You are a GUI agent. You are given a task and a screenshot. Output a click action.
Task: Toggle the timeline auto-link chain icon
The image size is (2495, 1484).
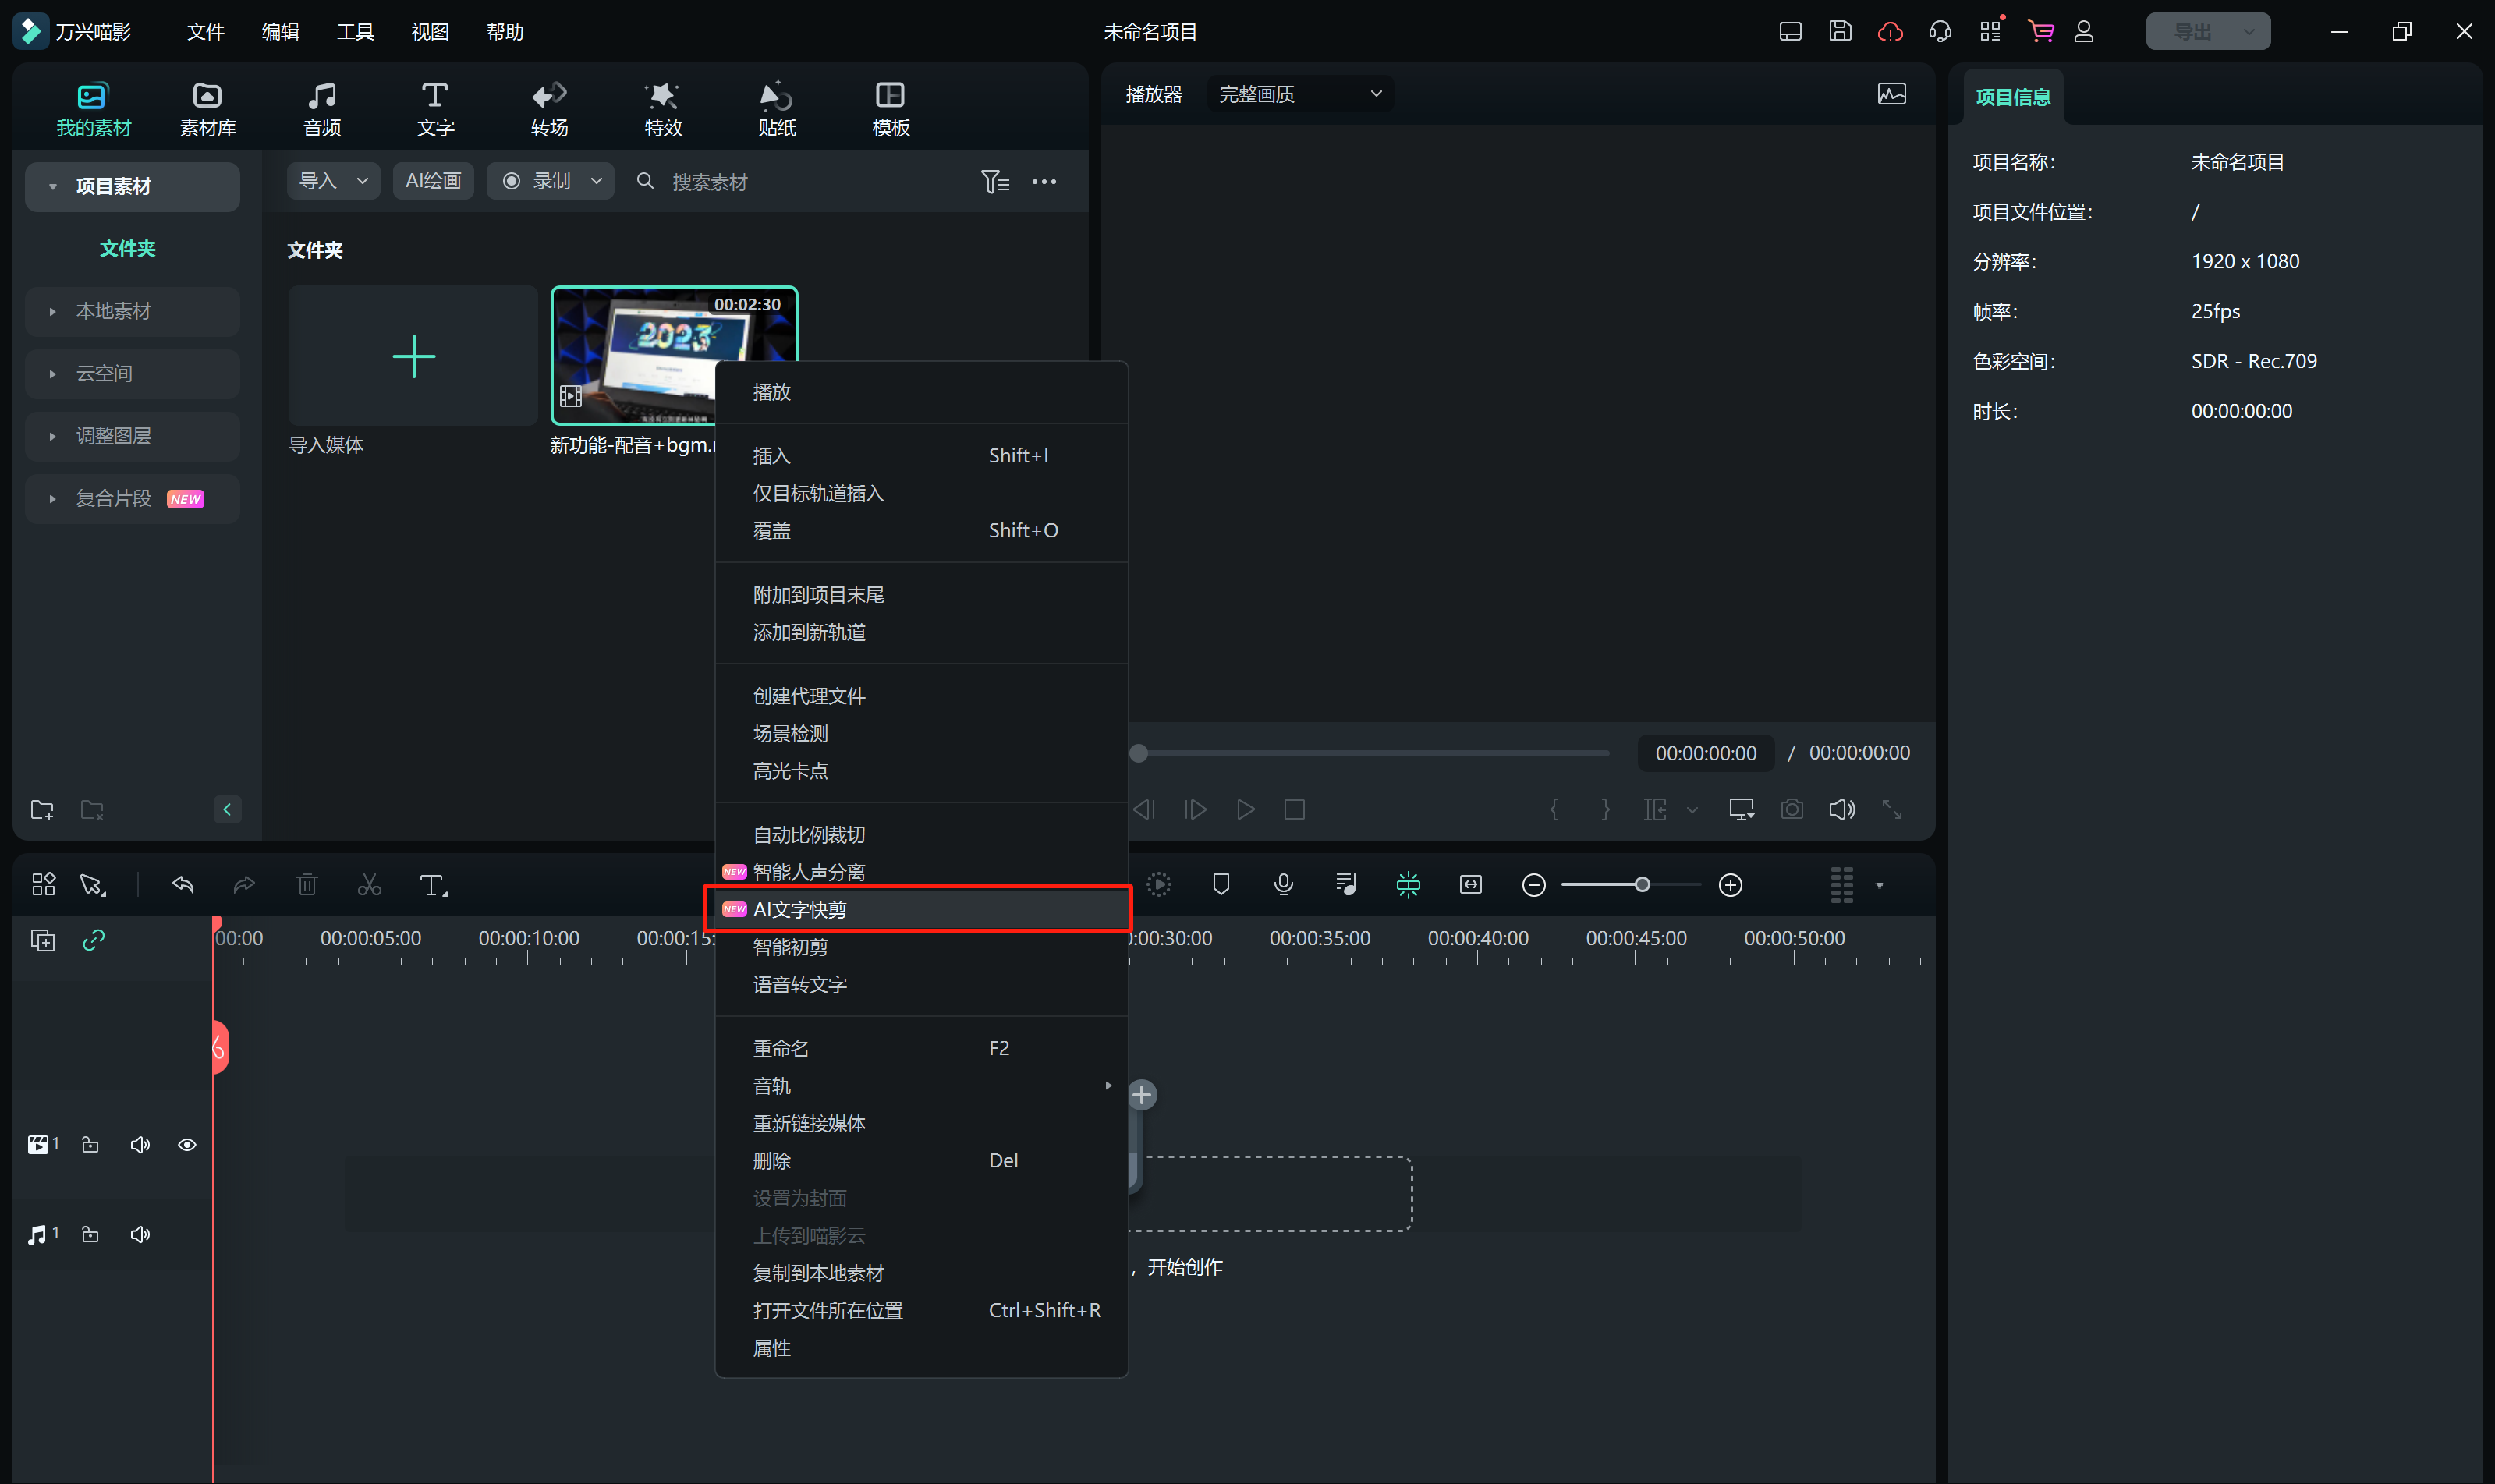pyautogui.click(x=93, y=940)
